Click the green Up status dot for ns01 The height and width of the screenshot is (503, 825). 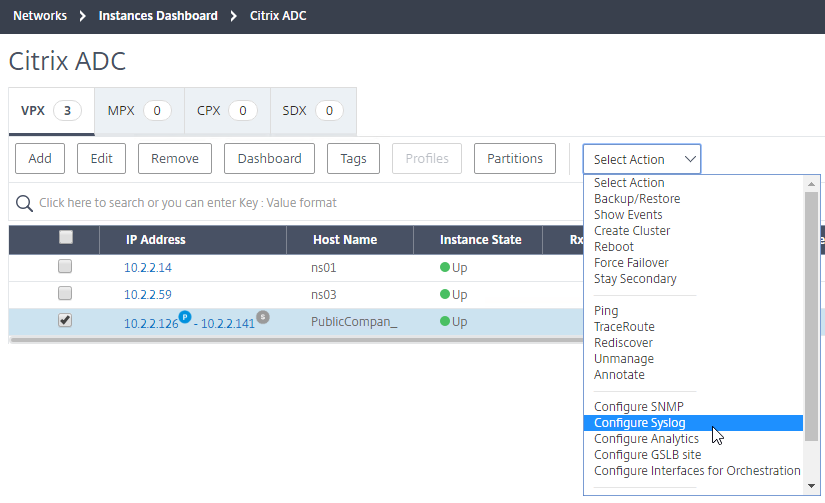[x=445, y=267]
